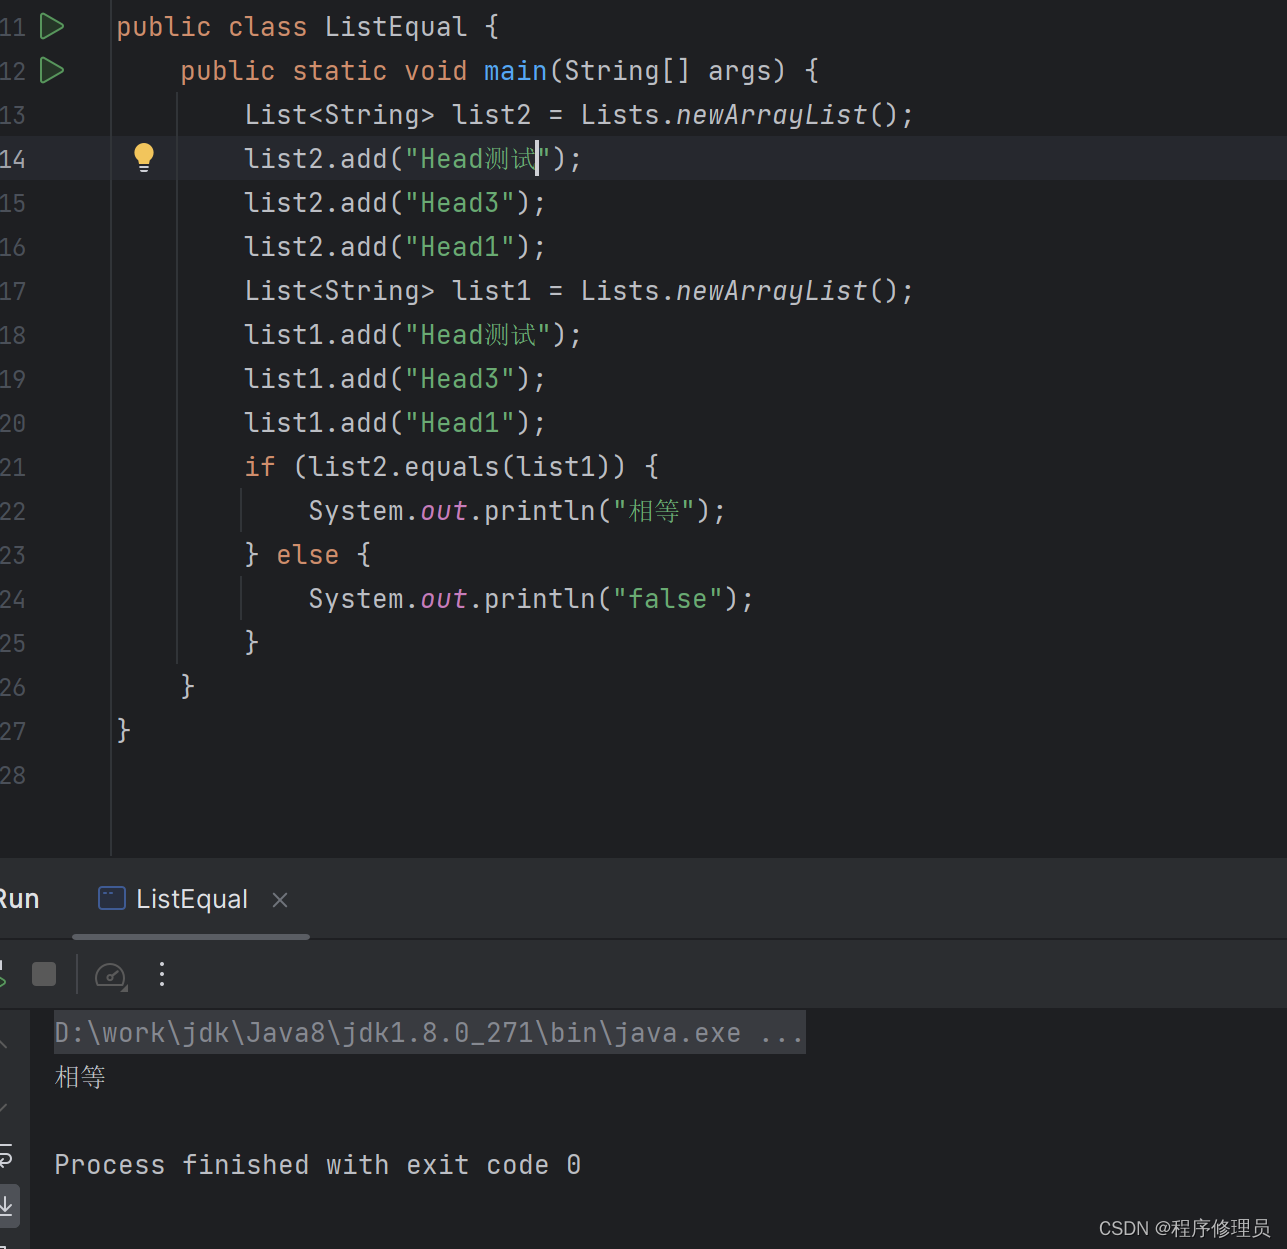Click the console output line 相等

pos(80,1077)
